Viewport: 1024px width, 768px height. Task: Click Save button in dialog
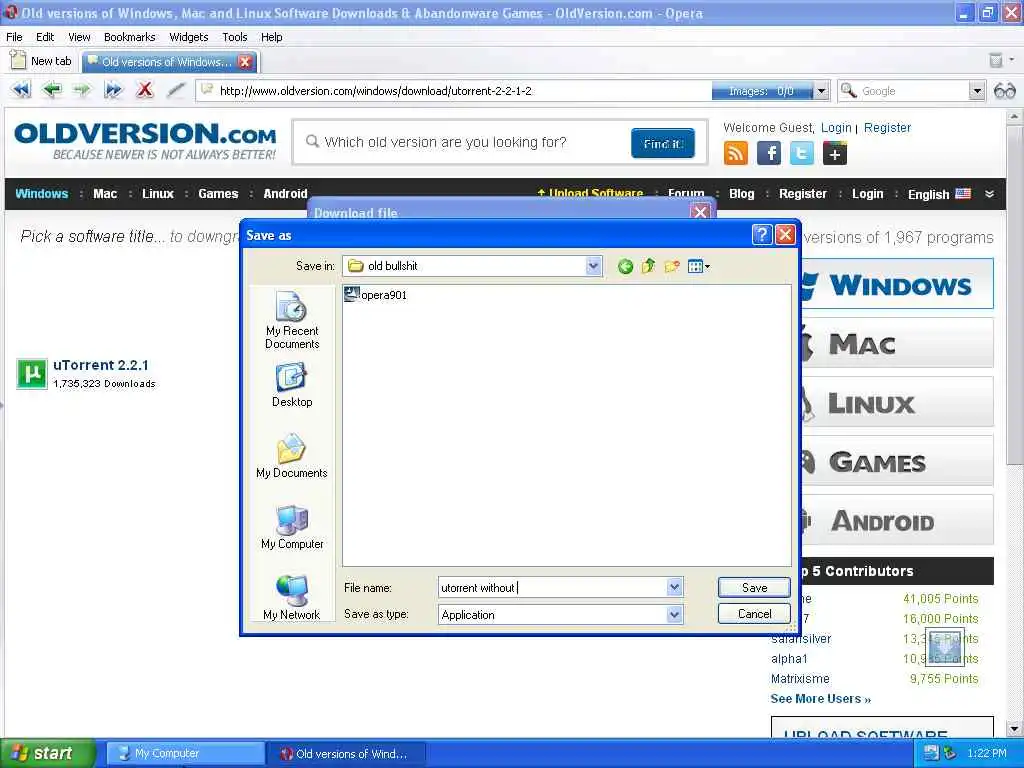coord(754,588)
